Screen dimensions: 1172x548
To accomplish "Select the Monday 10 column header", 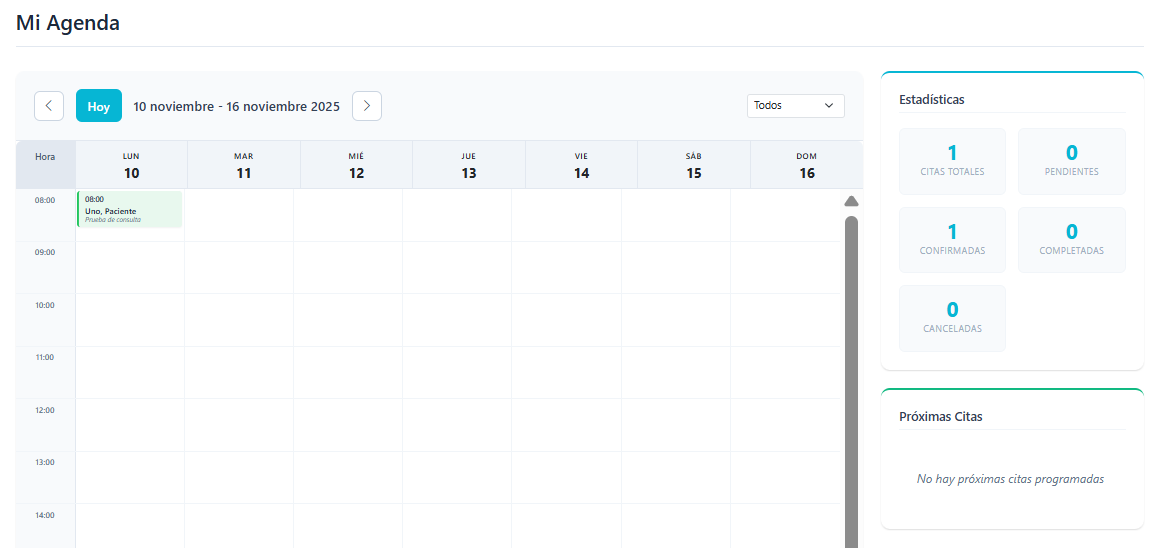I will 131,165.
